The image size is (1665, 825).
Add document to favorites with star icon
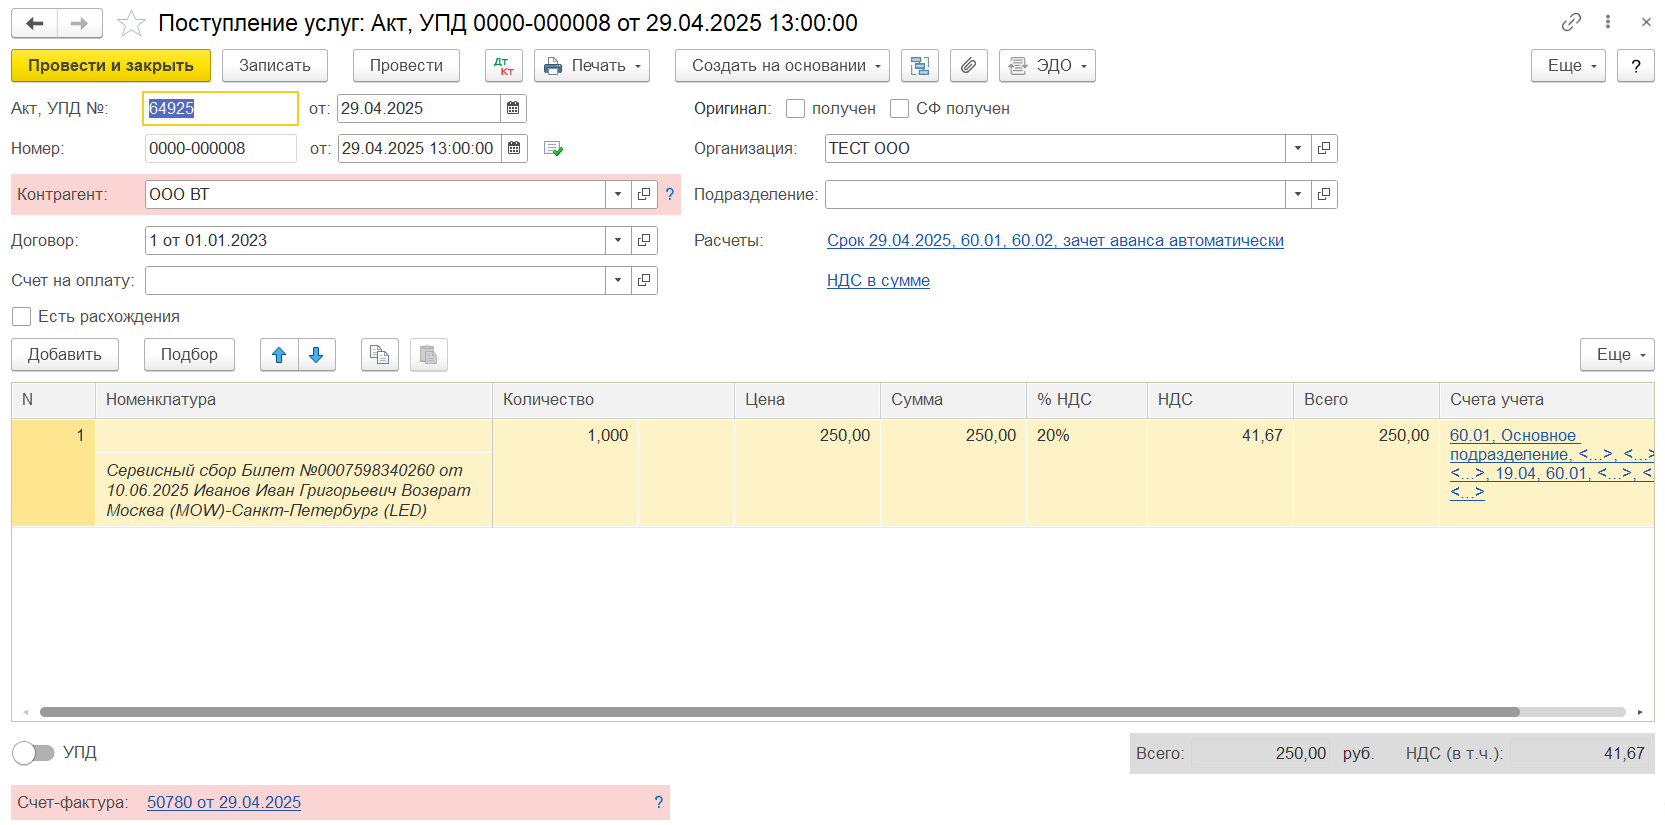point(131,23)
